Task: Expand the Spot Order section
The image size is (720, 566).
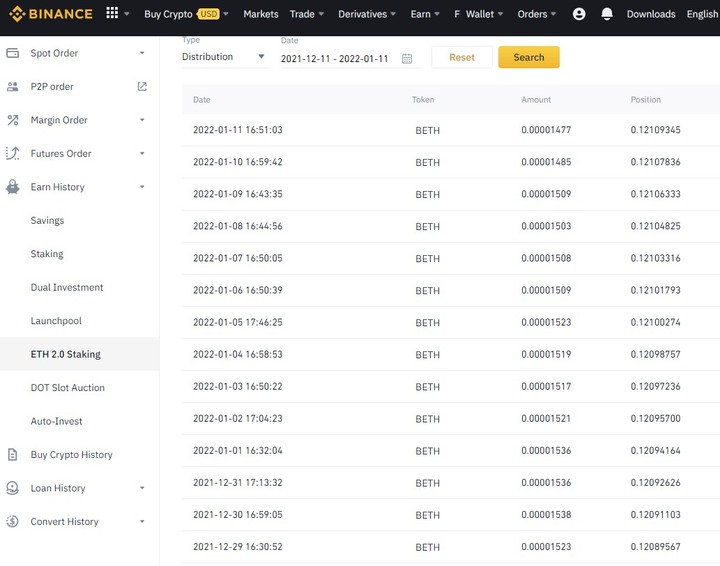Action: 142,53
